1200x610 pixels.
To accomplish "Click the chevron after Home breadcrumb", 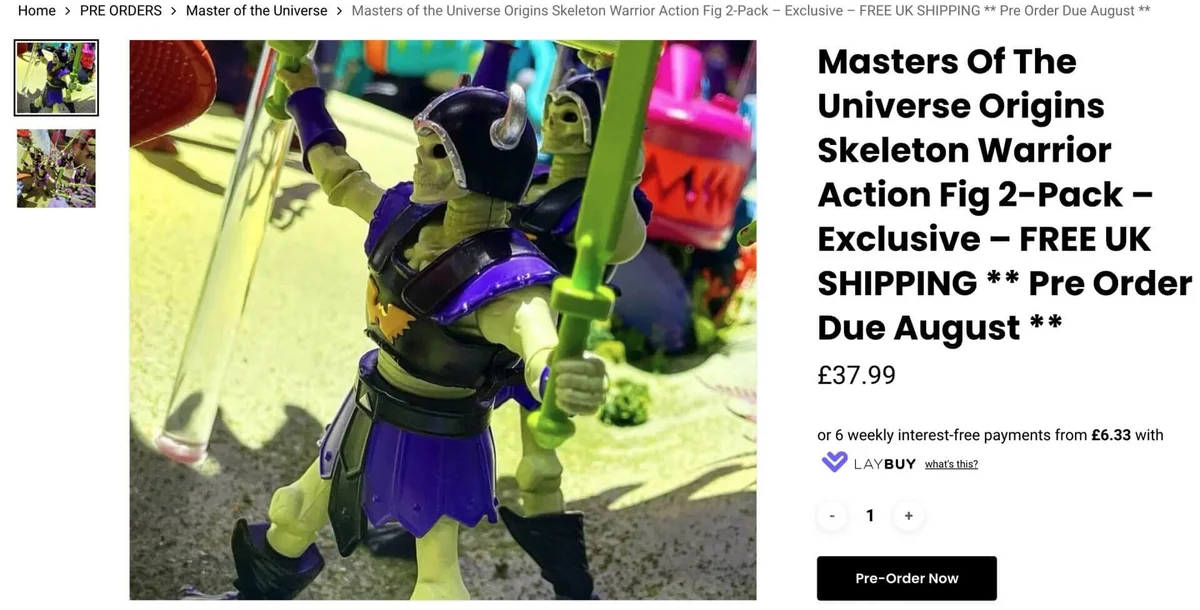I will [x=68, y=11].
